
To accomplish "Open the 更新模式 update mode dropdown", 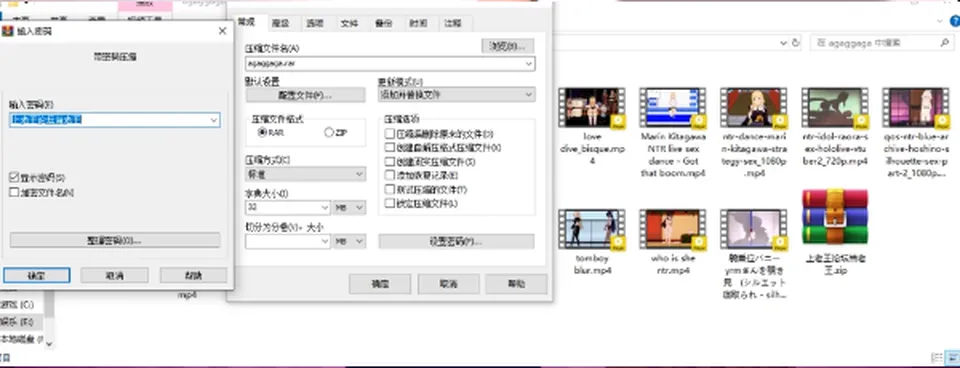I will point(457,95).
